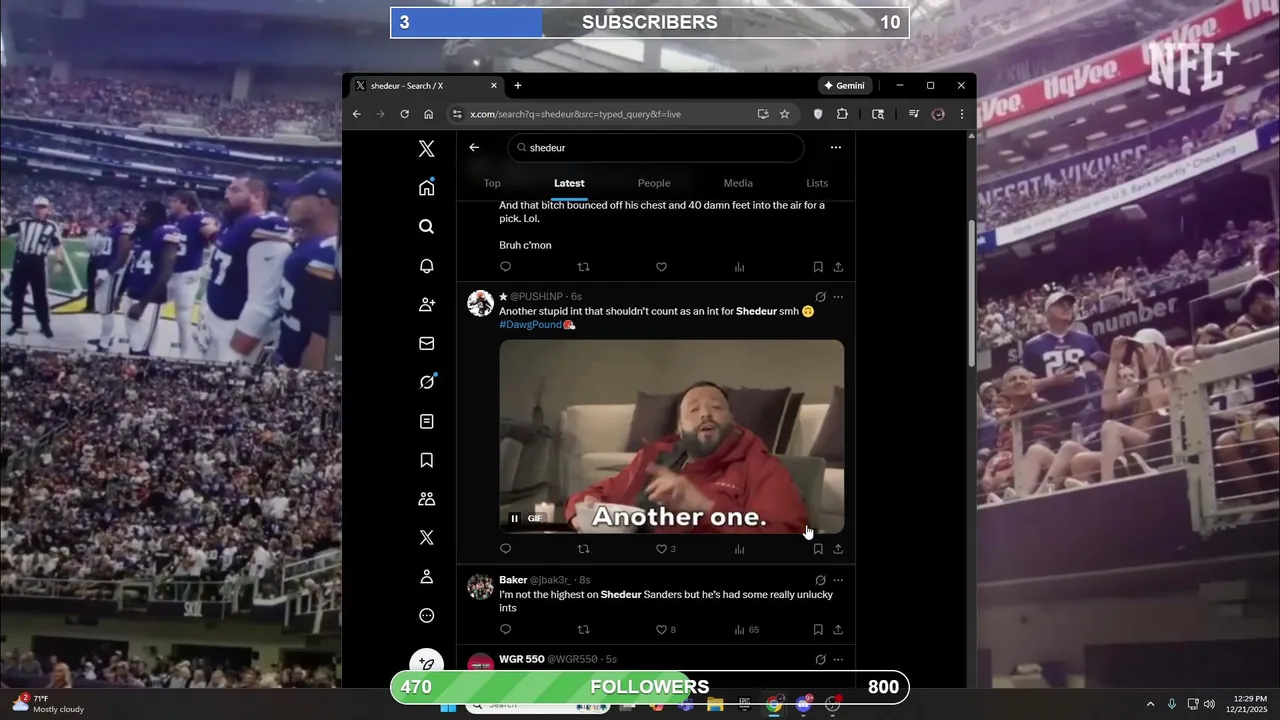Open Bookmarks in the X sidebar

tap(426, 460)
